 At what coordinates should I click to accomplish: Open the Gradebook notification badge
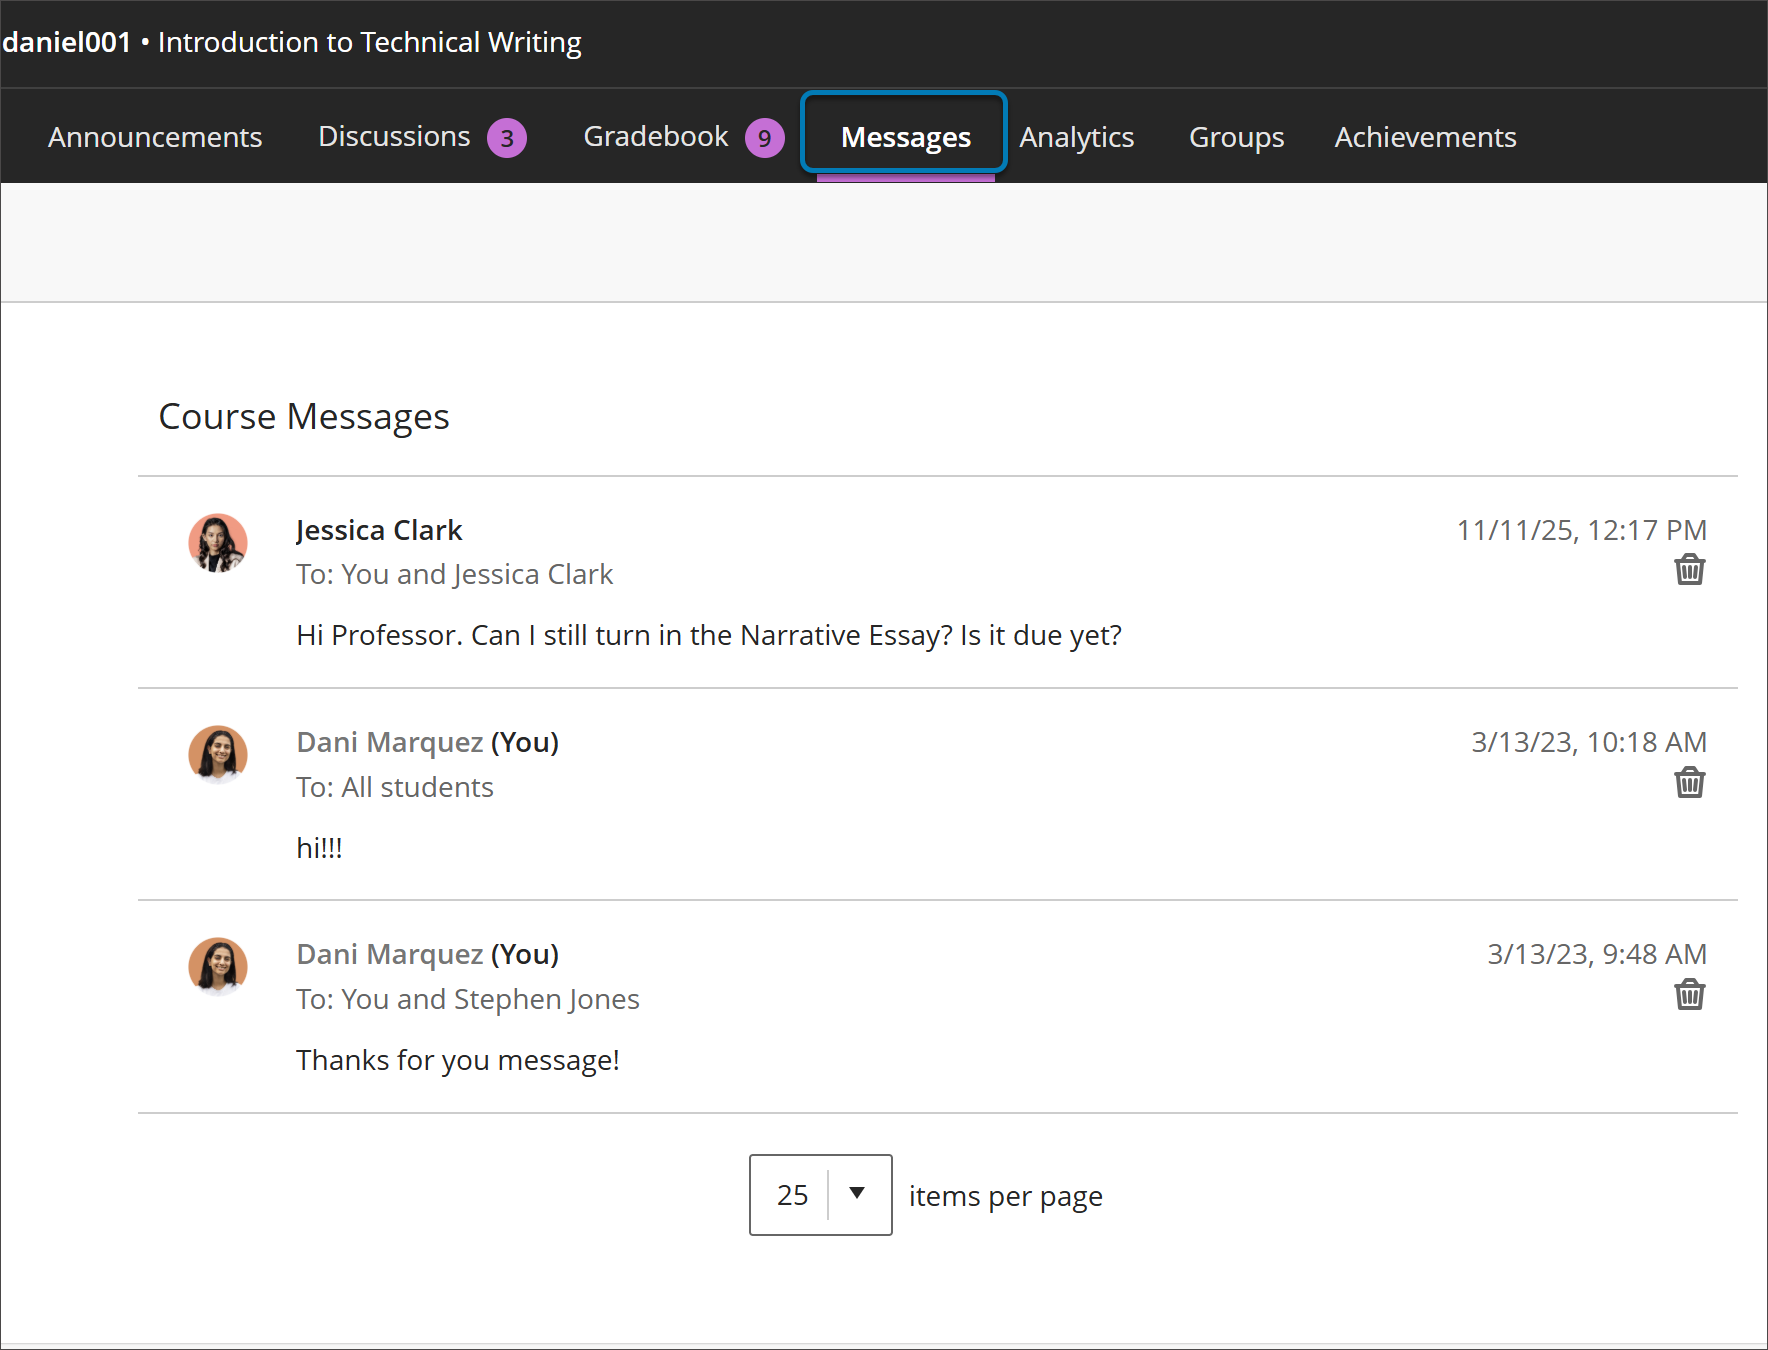coord(765,137)
